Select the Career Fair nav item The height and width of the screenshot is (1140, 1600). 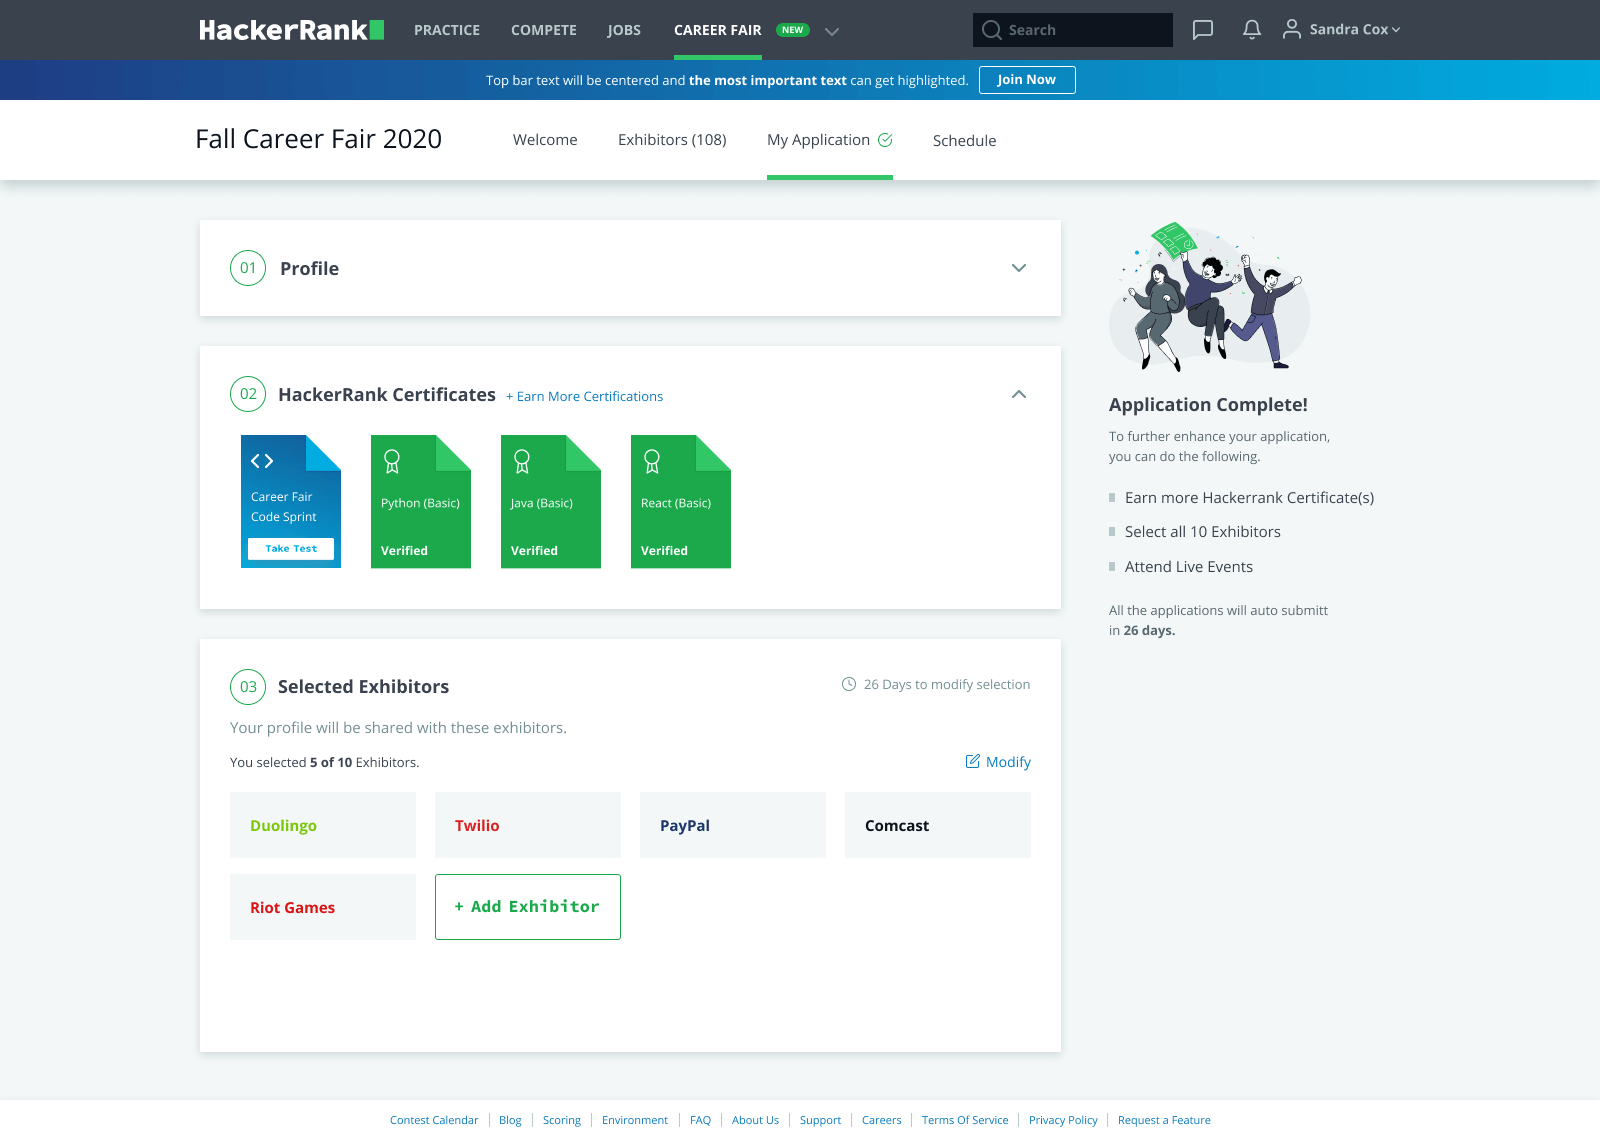point(718,30)
